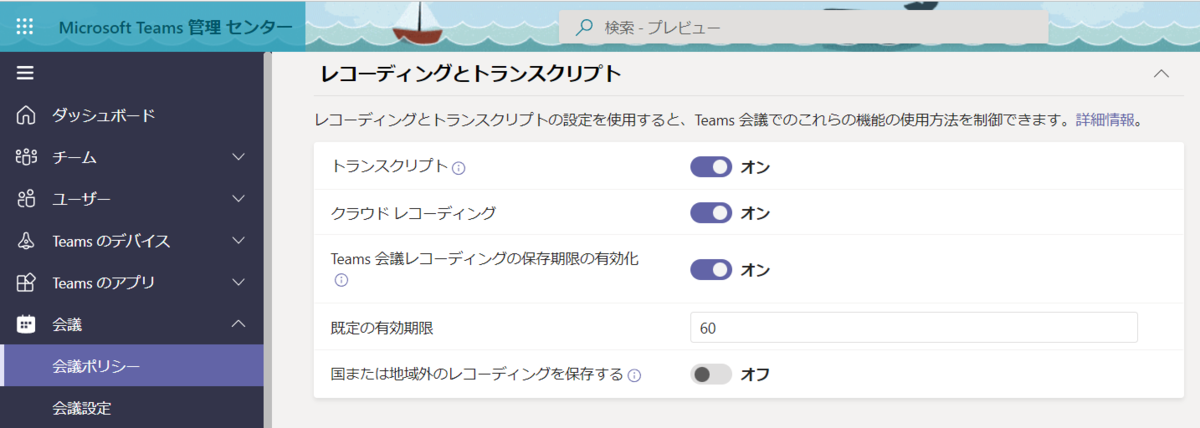
Task: Click the チーム people icon
Action: [26, 157]
